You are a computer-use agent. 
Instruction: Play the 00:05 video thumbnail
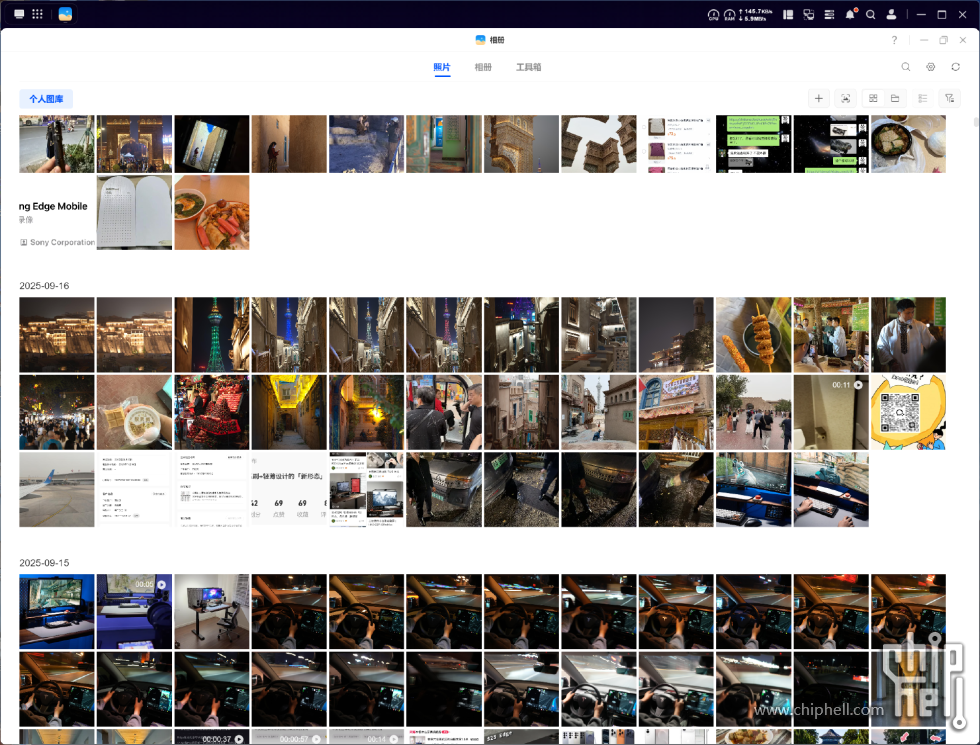click(x=134, y=611)
